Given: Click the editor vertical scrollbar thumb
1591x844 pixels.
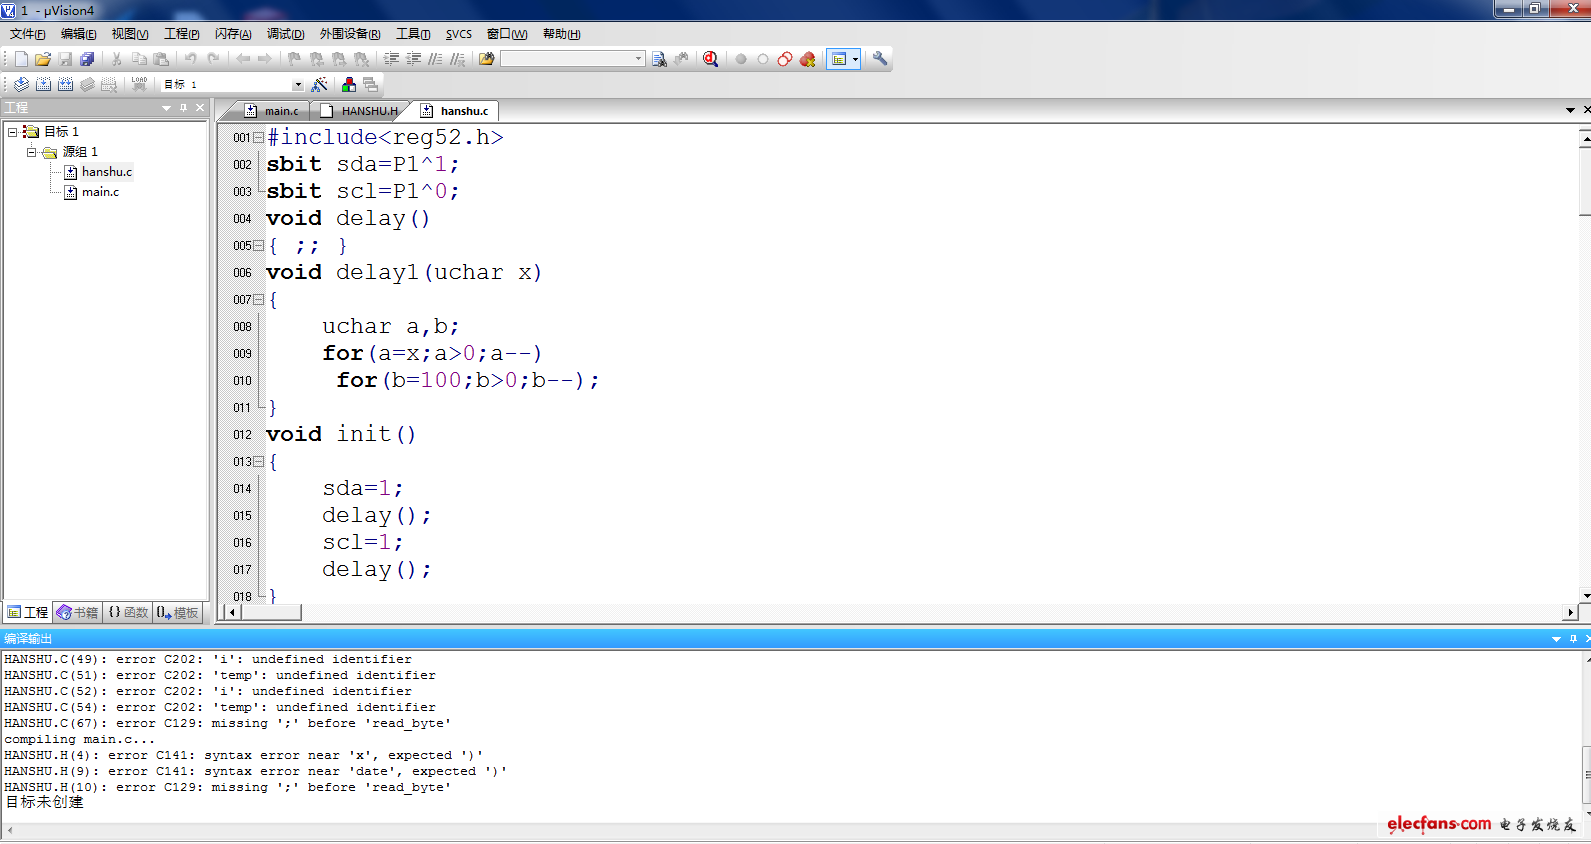Looking at the screenshot, I should point(1584,181).
